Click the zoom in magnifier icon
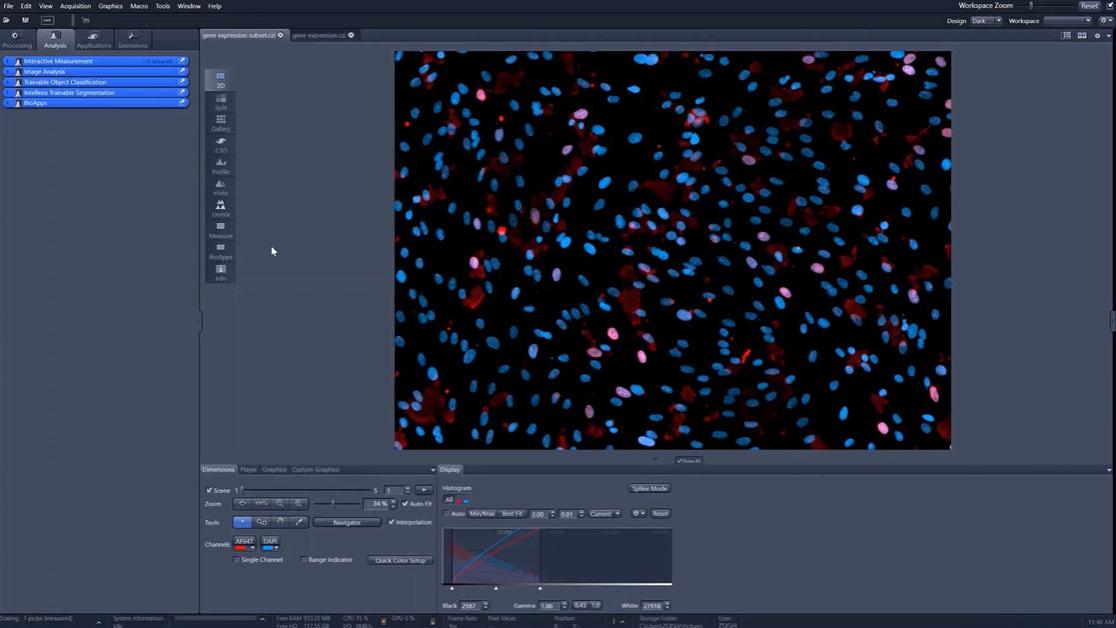1116x628 pixels. [298, 503]
